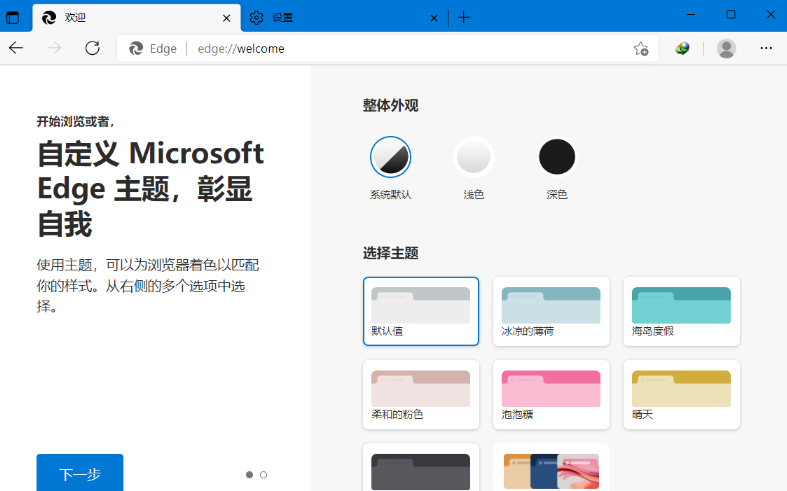The image size is (787, 491).
Task: Click the 下一步 button
Action: point(80,473)
